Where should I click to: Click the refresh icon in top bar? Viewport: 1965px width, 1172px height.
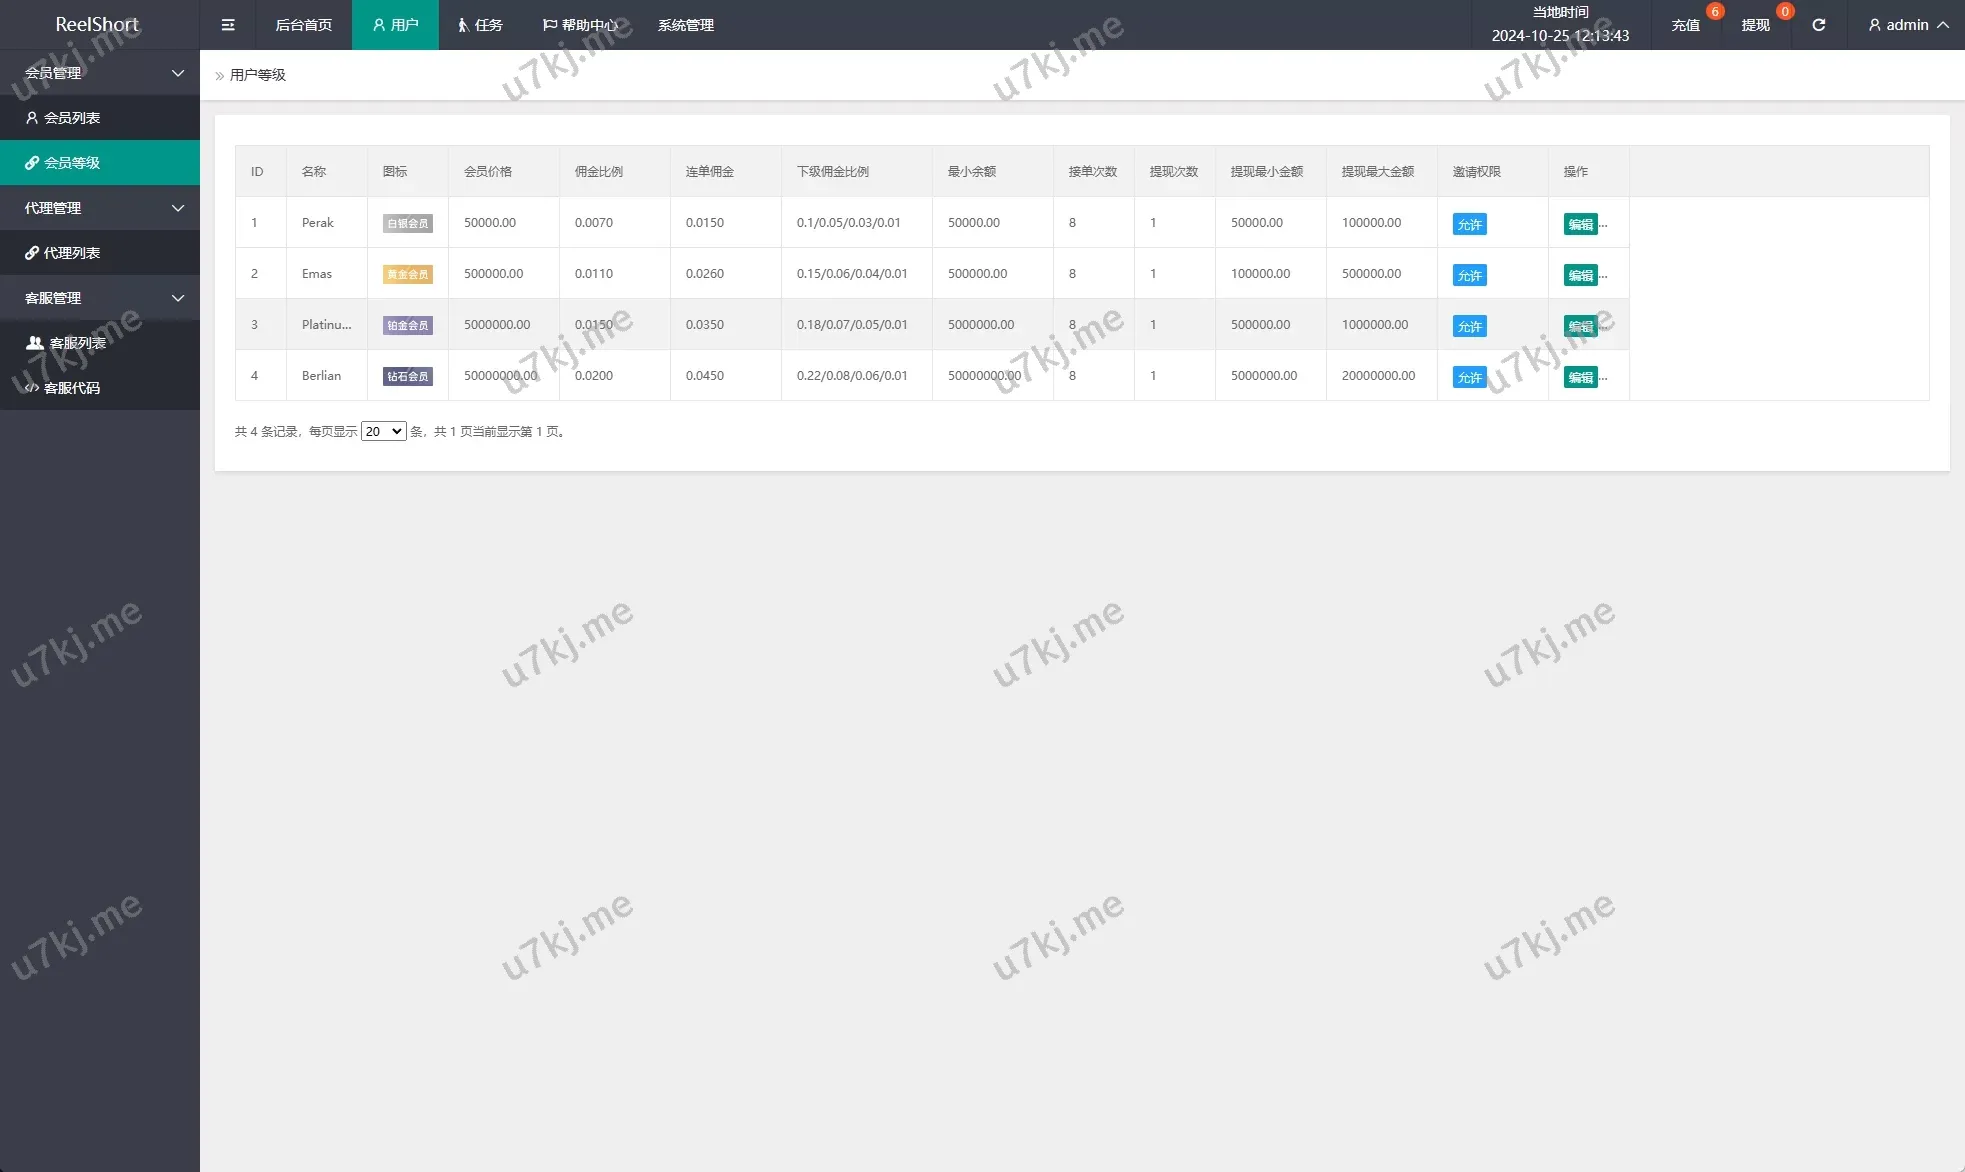pos(1818,25)
